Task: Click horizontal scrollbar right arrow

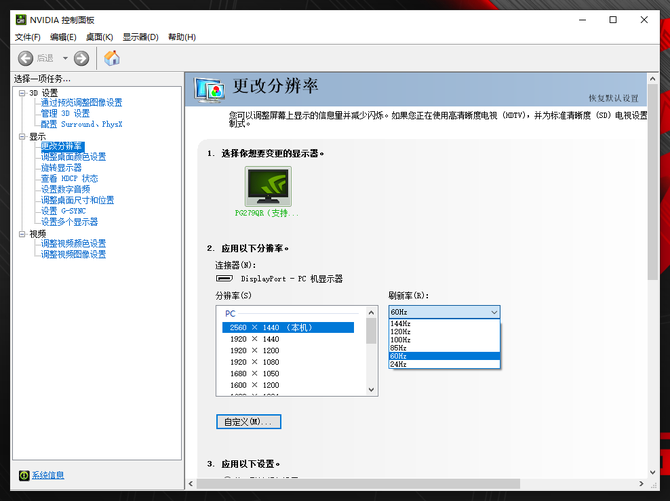Action: pyautogui.click(x=641, y=483)
